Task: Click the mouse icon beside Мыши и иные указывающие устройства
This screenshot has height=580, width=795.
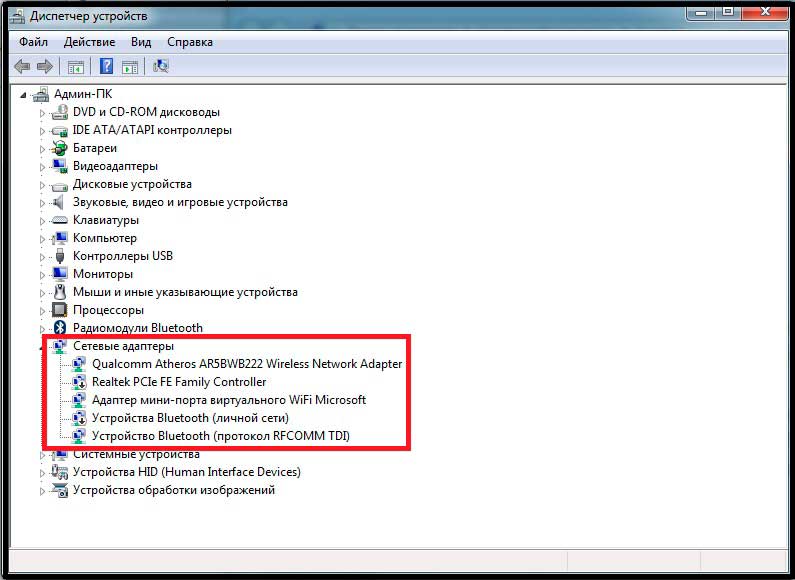Action: point(59,292)
